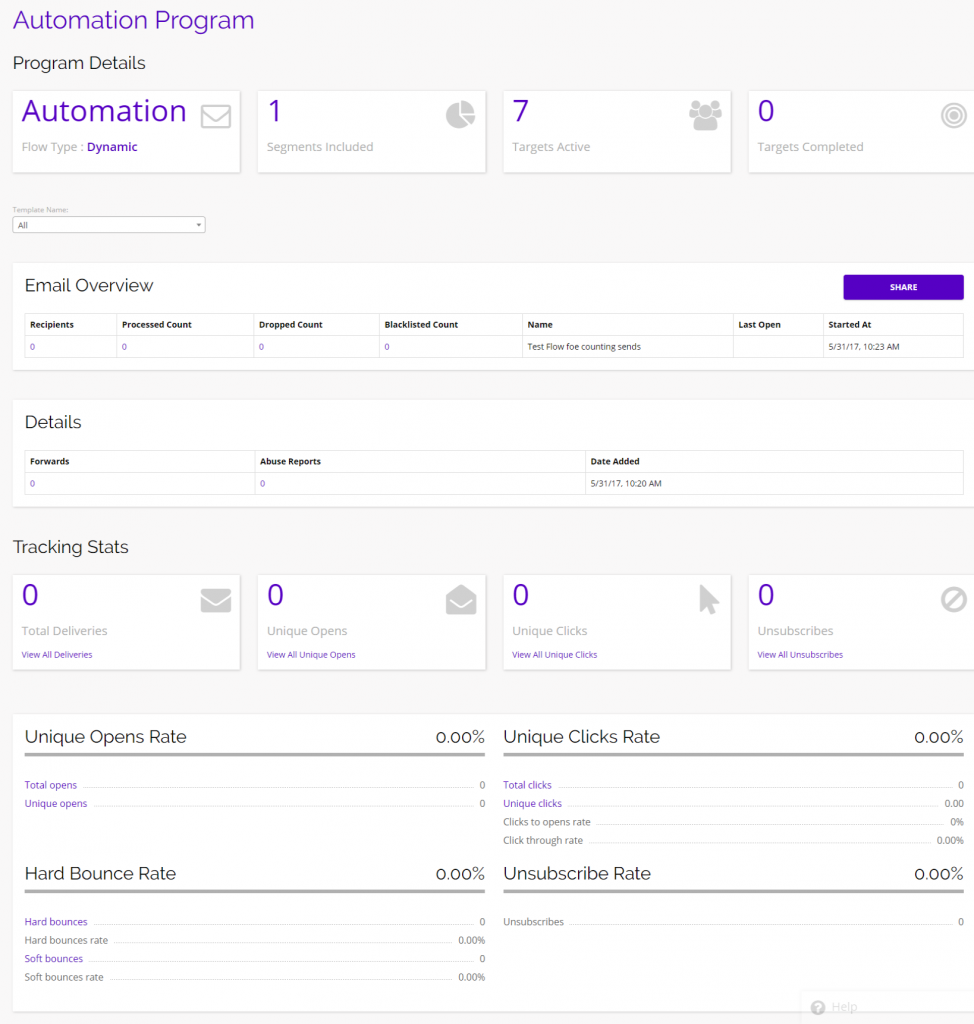Click the SHARE button

[902, 287]
